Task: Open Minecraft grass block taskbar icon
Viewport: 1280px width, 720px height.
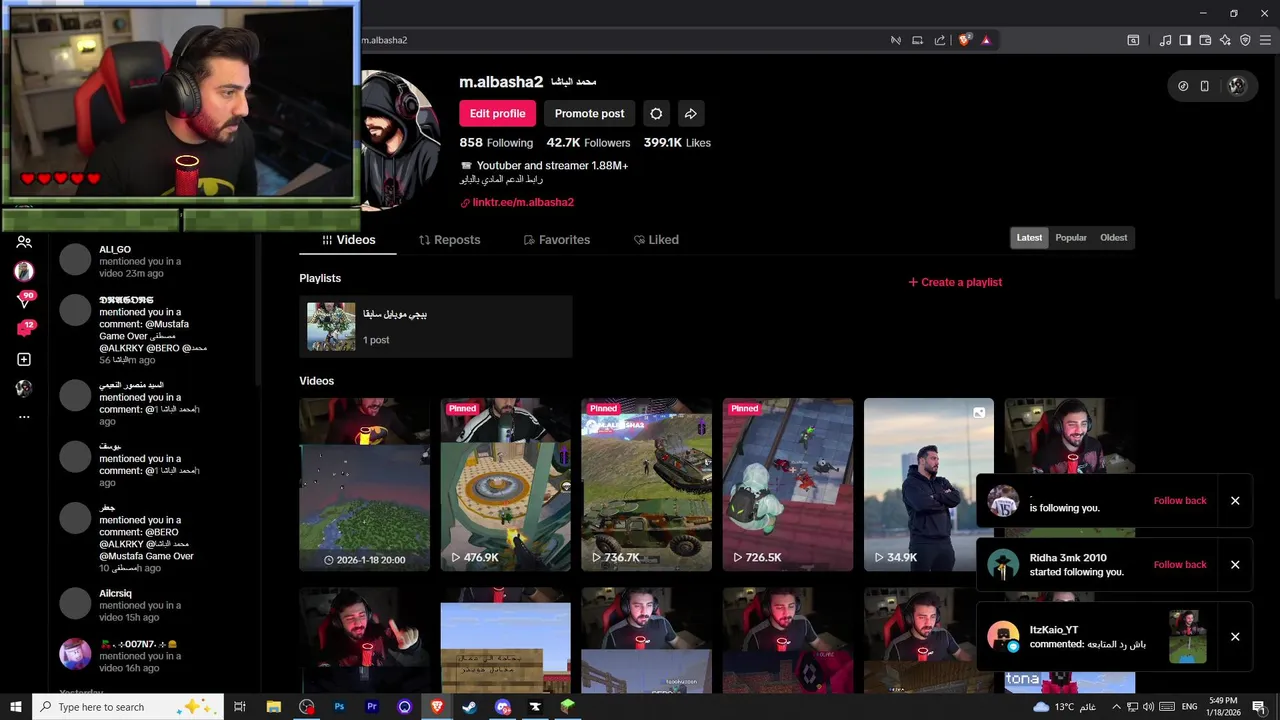Action: 567,707
